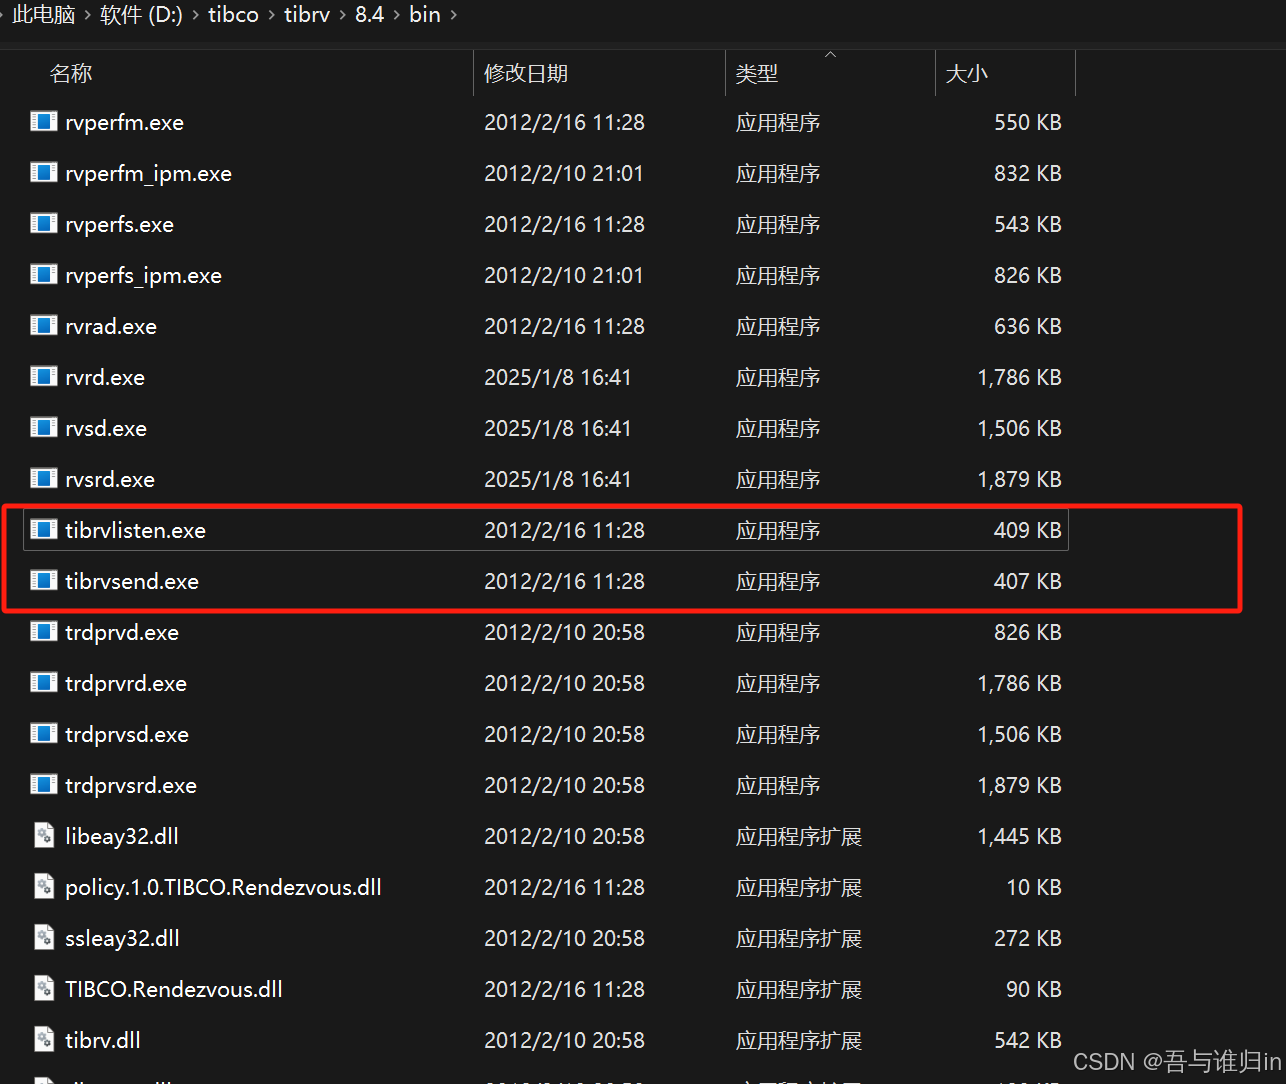The height and width of the screenshot is (1084, 1286).
Task: Expand the chevron after tibco breadcrumb
Action: [271, 15]
